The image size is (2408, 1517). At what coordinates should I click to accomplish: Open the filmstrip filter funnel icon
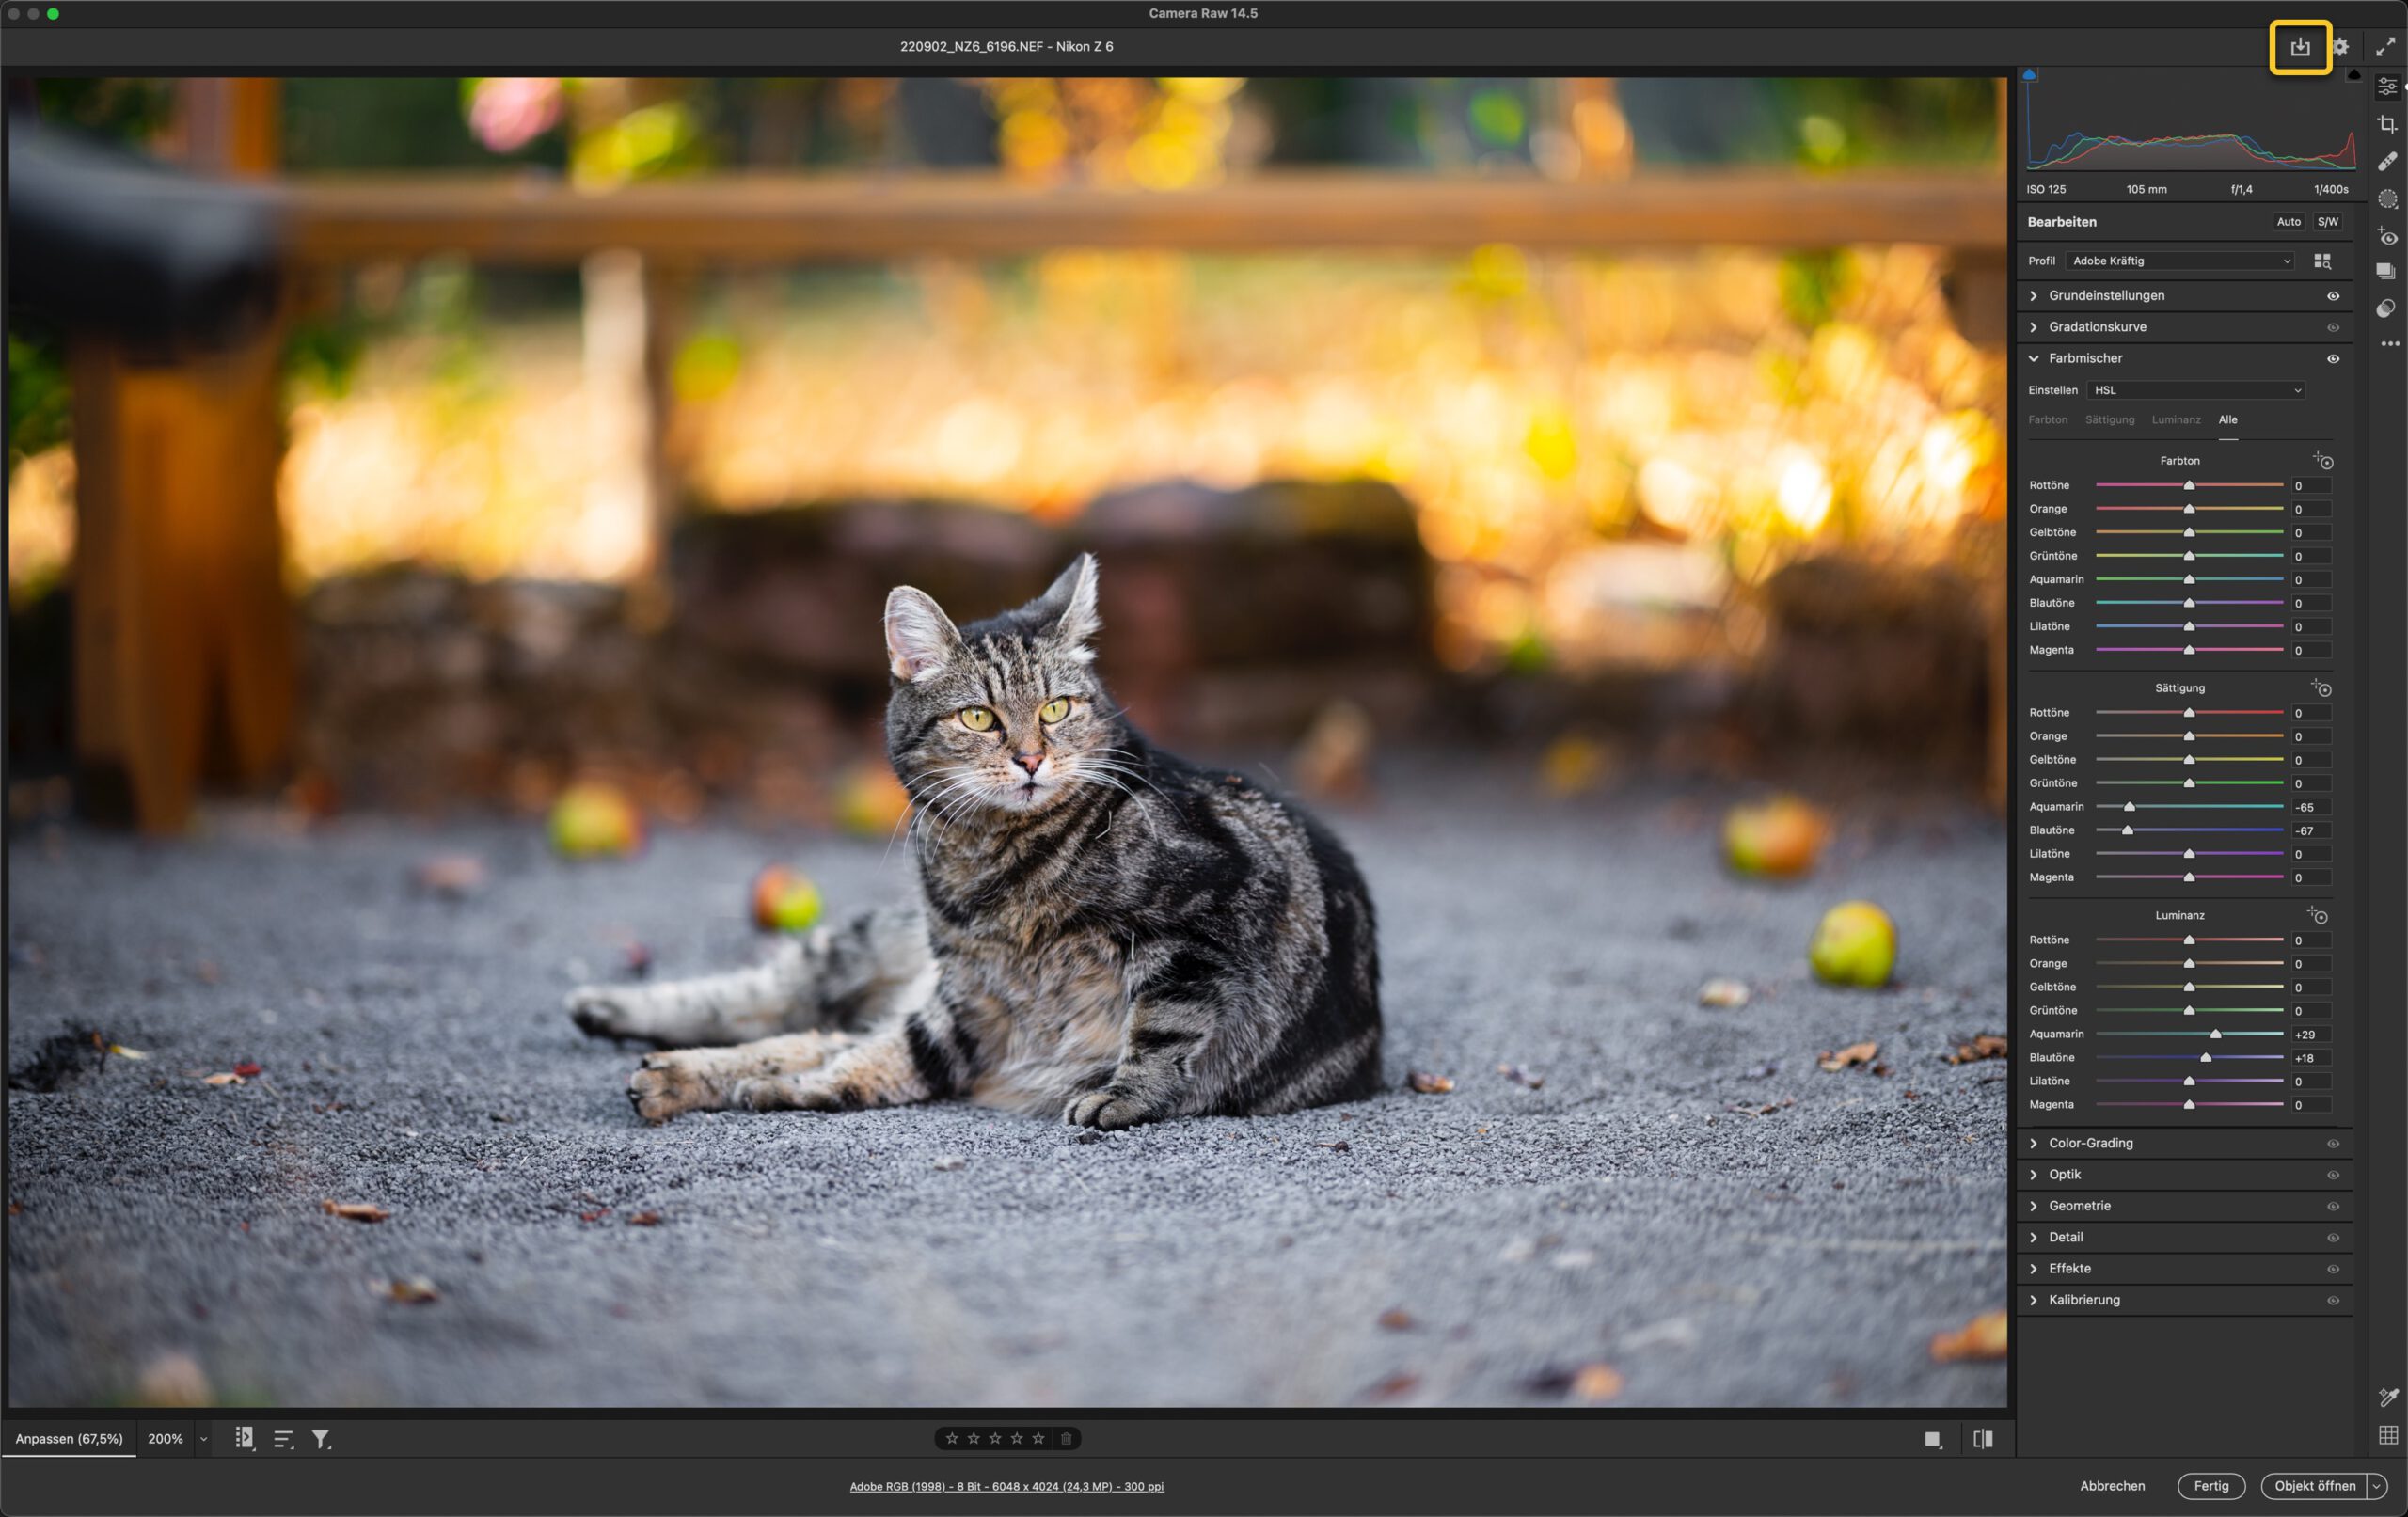pos(321,1439)
